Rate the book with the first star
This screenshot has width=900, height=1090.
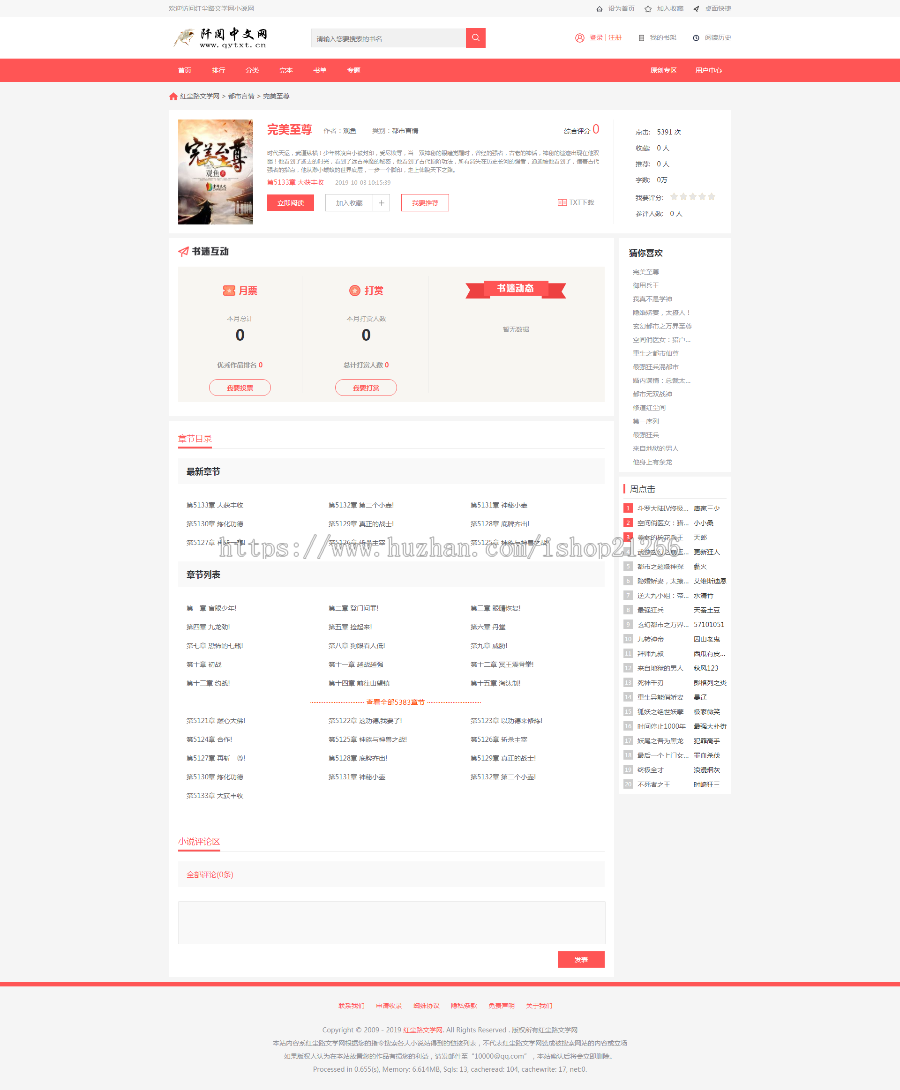point(674,197)
